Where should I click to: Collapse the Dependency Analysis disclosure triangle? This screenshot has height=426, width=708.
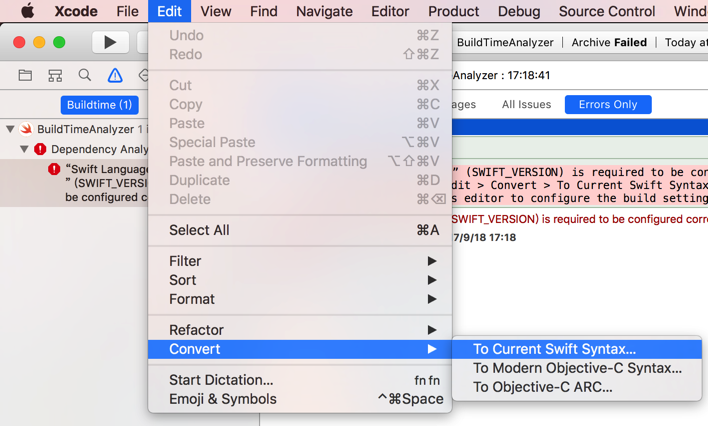(24, 149)
